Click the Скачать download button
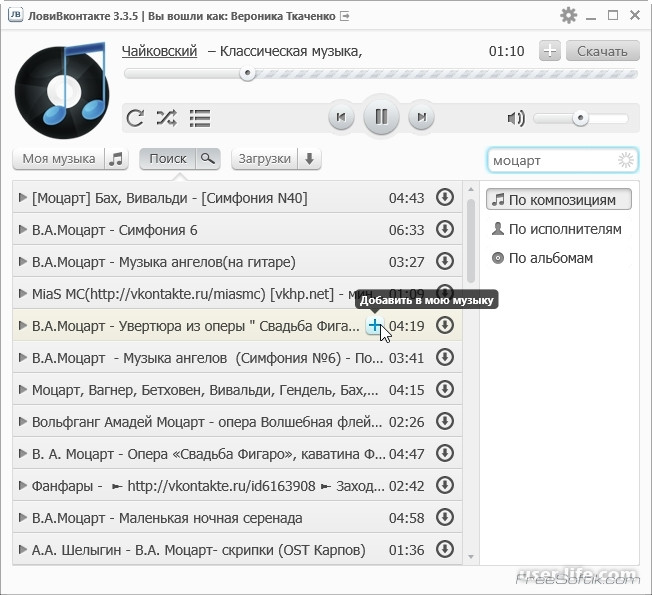652x595 pixels. click(602, 51)
